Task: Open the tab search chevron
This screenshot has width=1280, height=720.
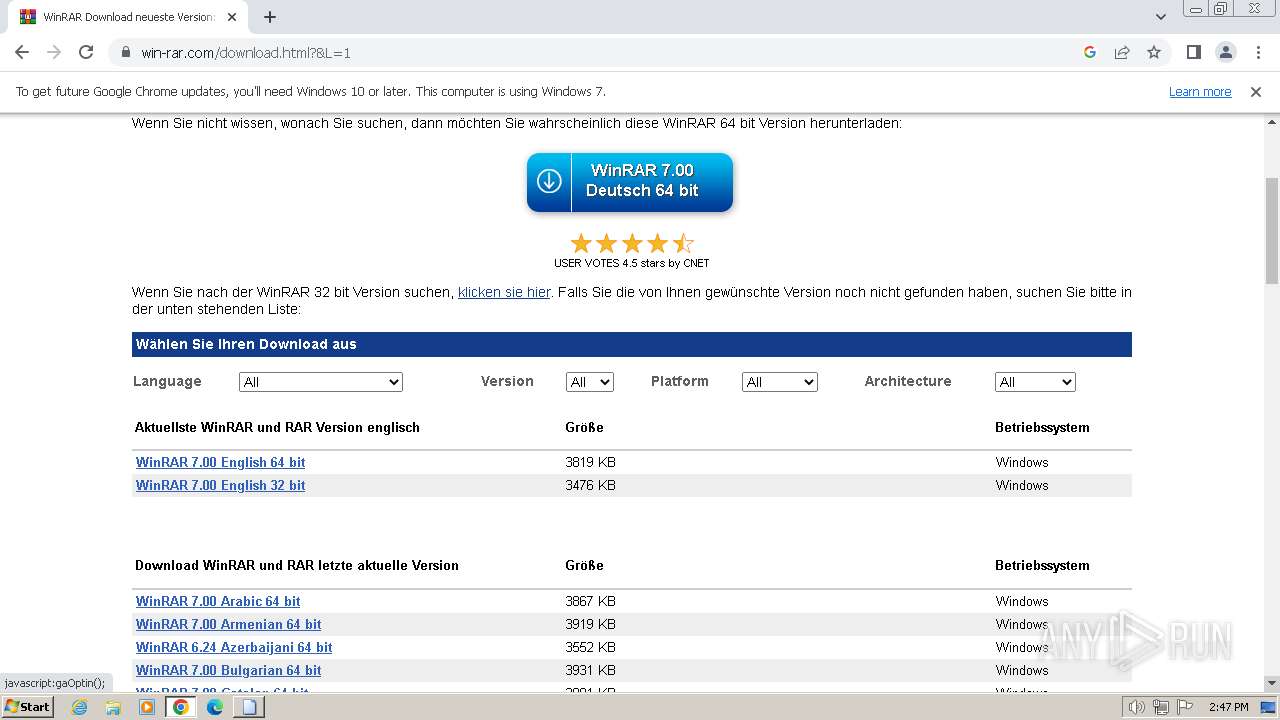Action: [x=1161, y=17]
